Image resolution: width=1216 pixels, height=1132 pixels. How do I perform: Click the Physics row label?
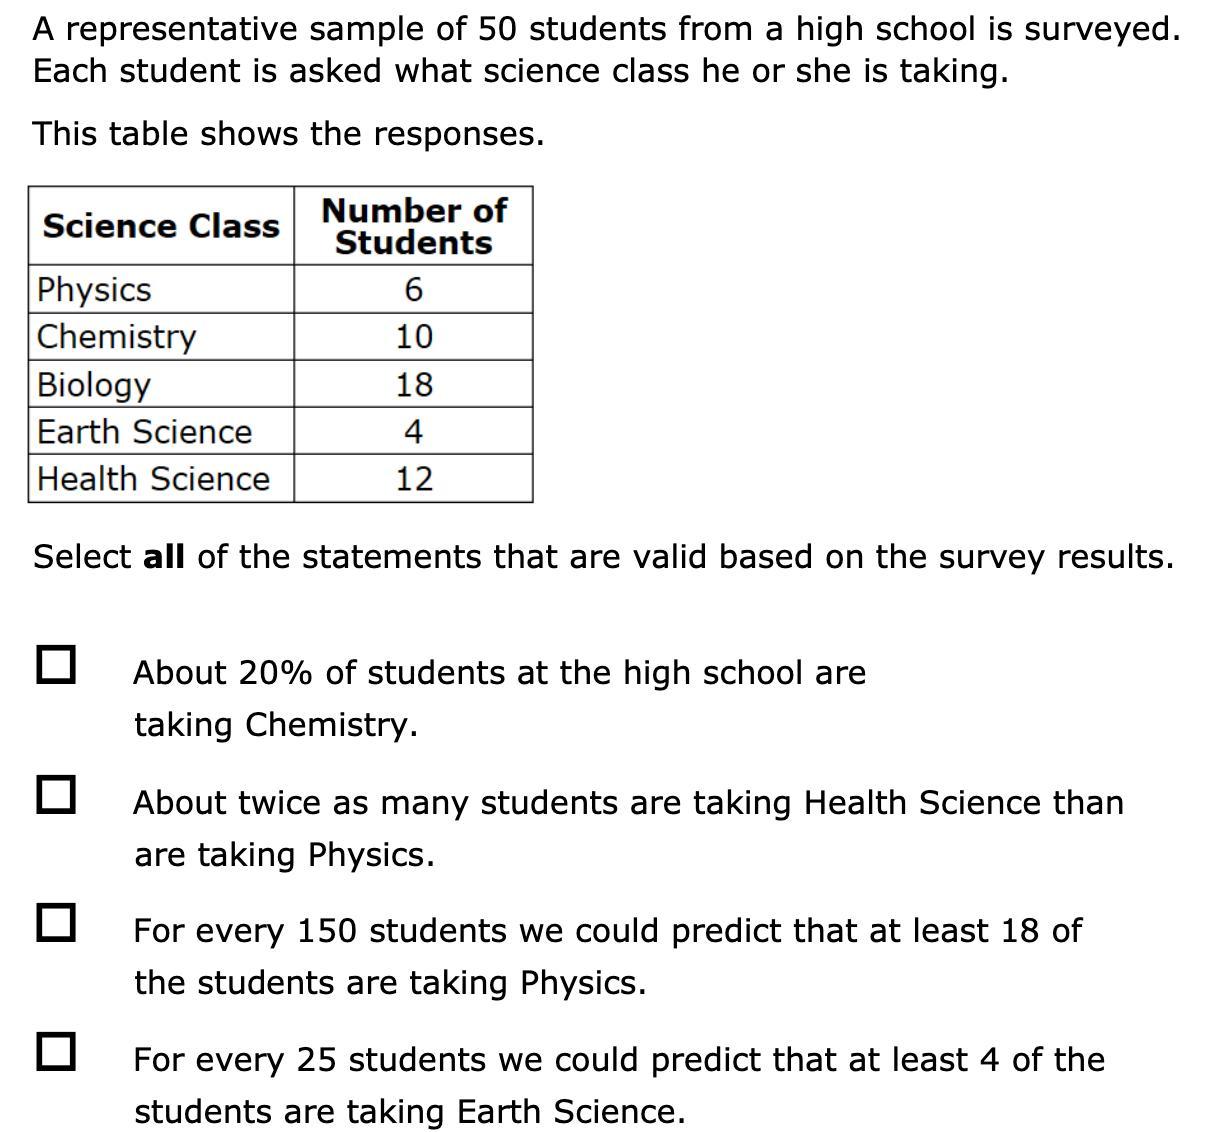94,290
